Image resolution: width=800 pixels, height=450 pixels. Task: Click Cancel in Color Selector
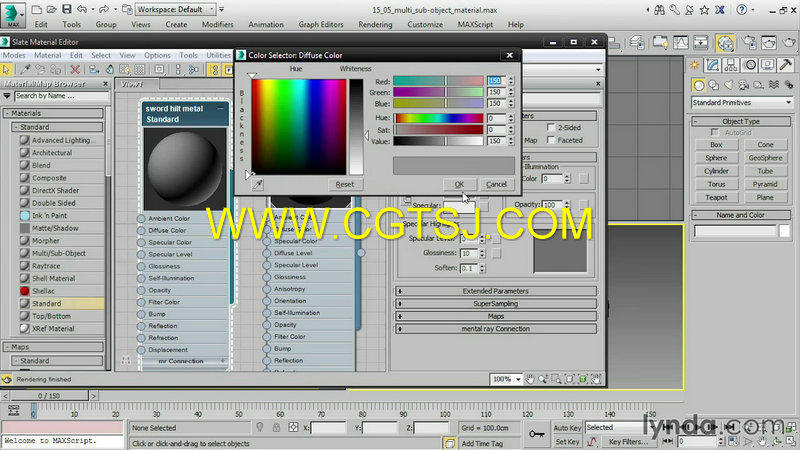click(x=496, y=185)
